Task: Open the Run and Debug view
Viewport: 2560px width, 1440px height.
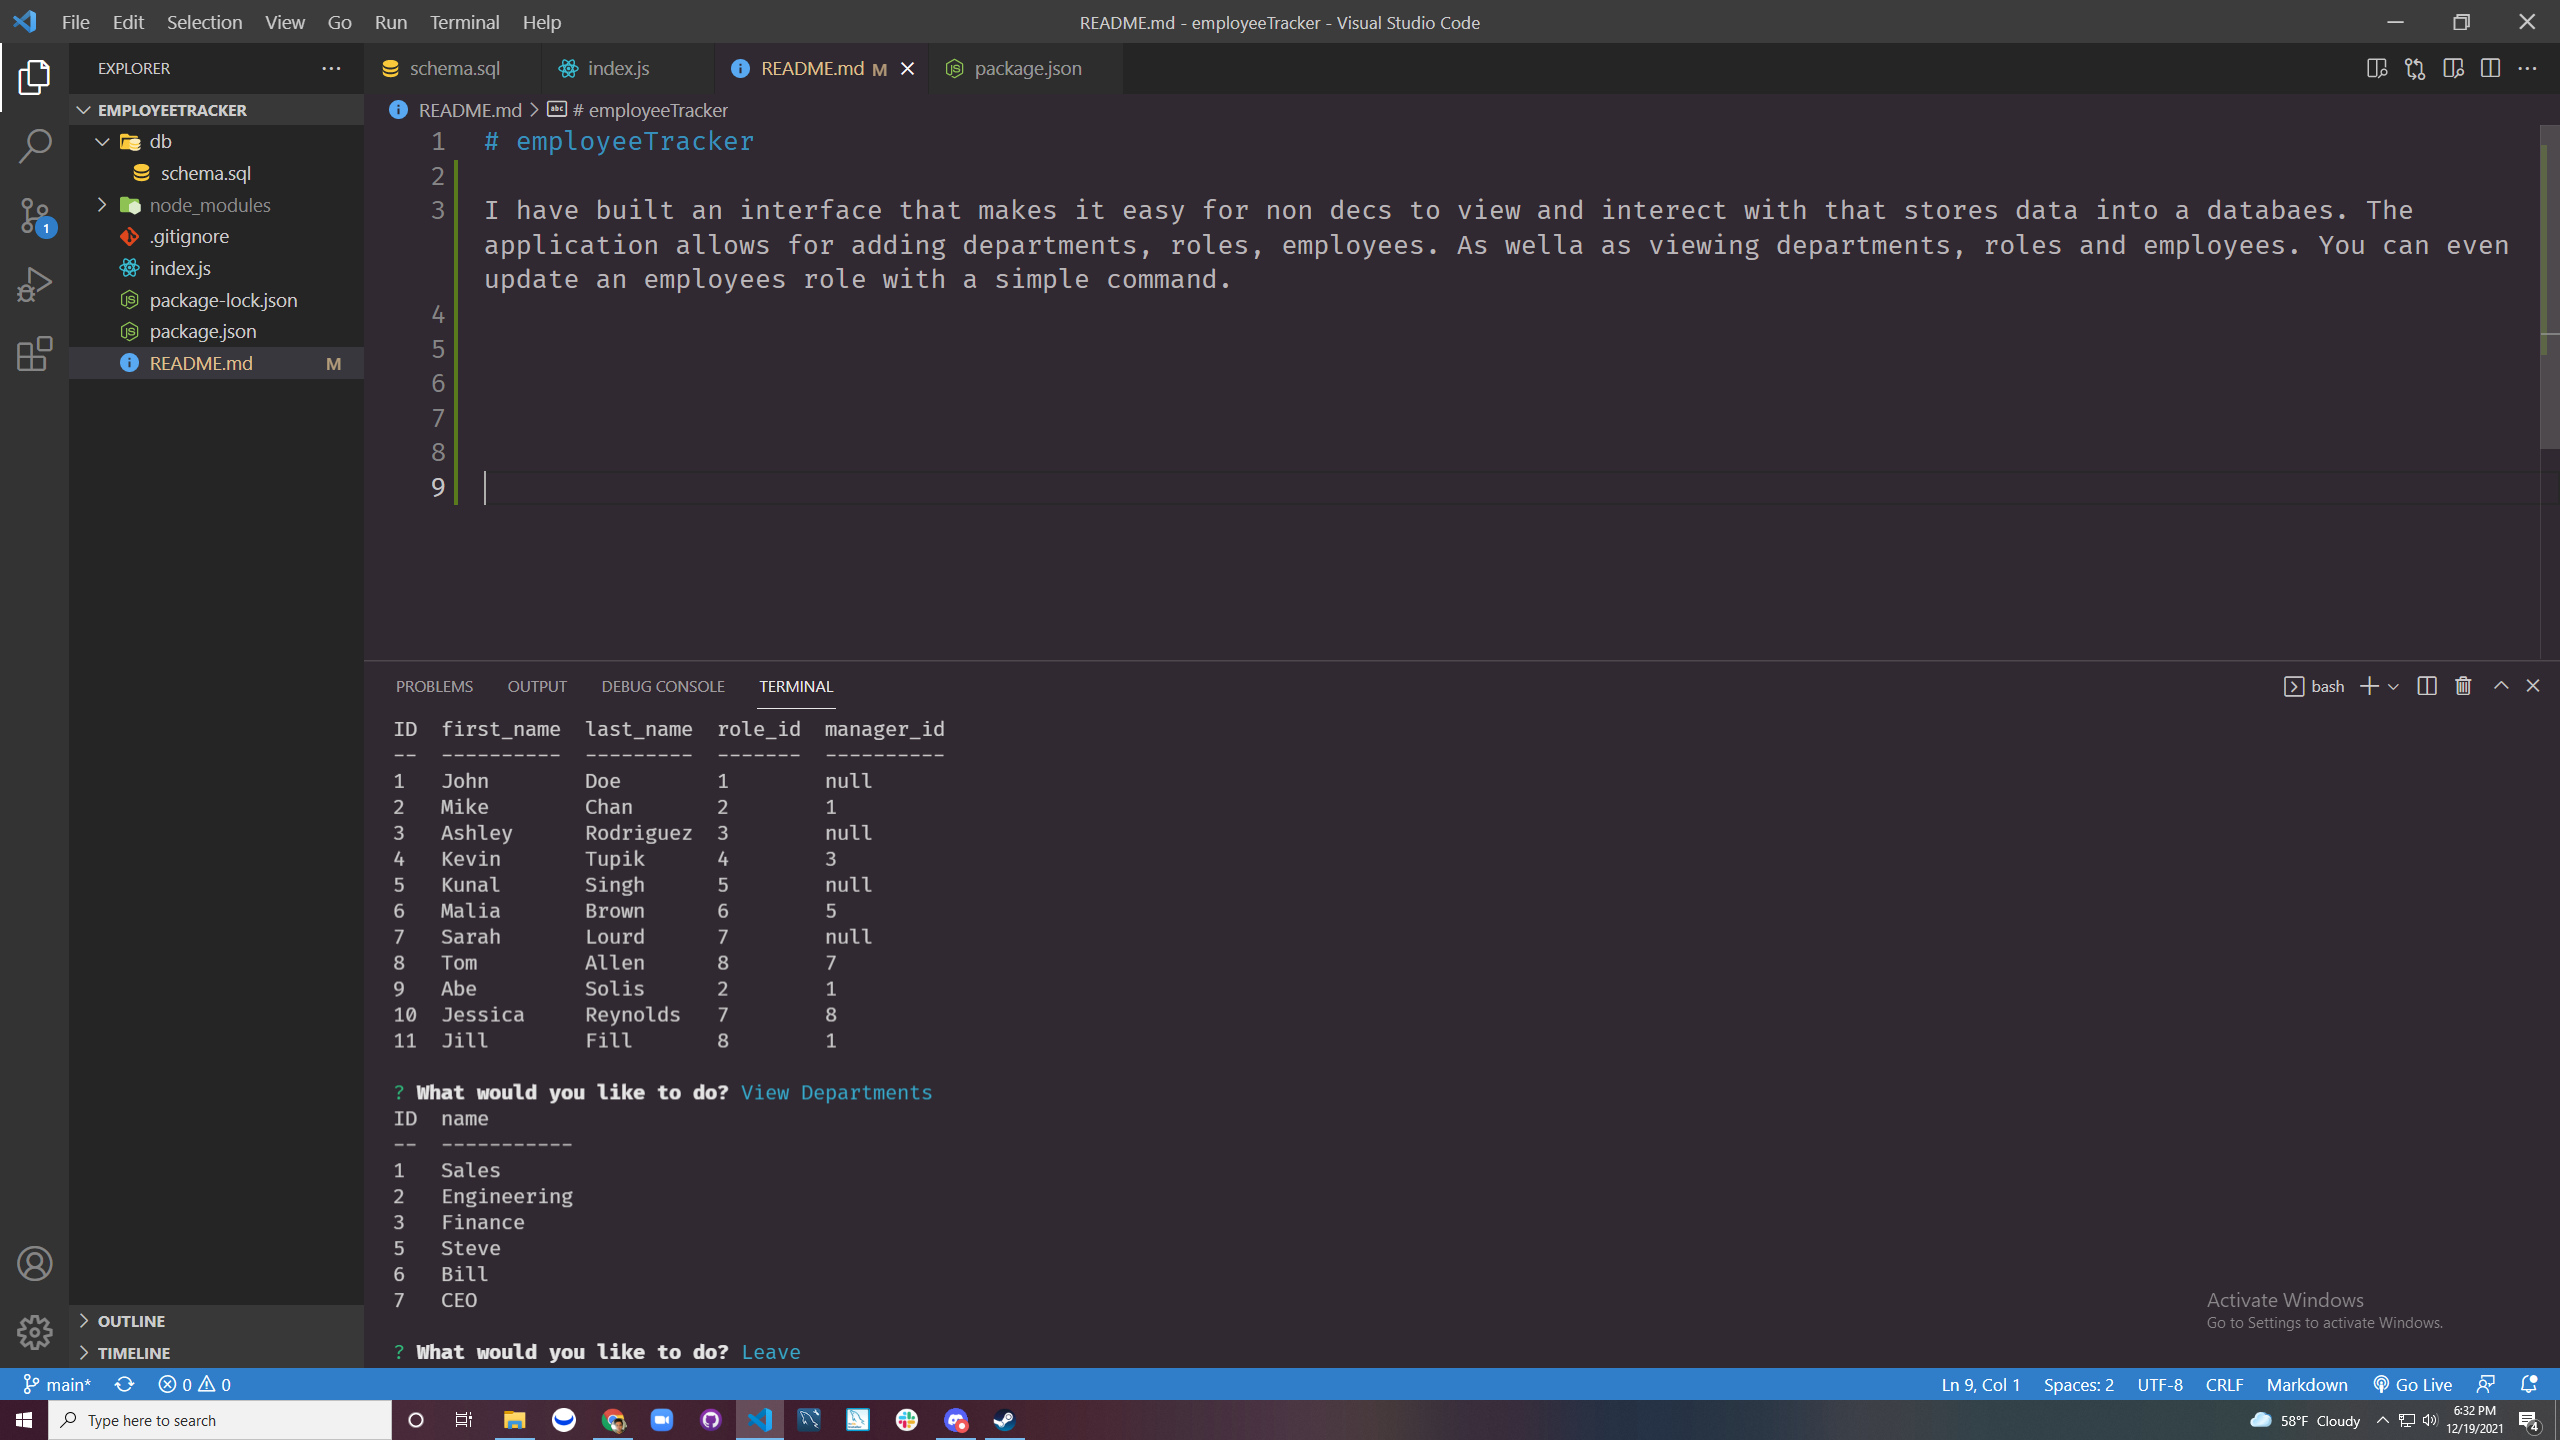Action: (35, 283)
